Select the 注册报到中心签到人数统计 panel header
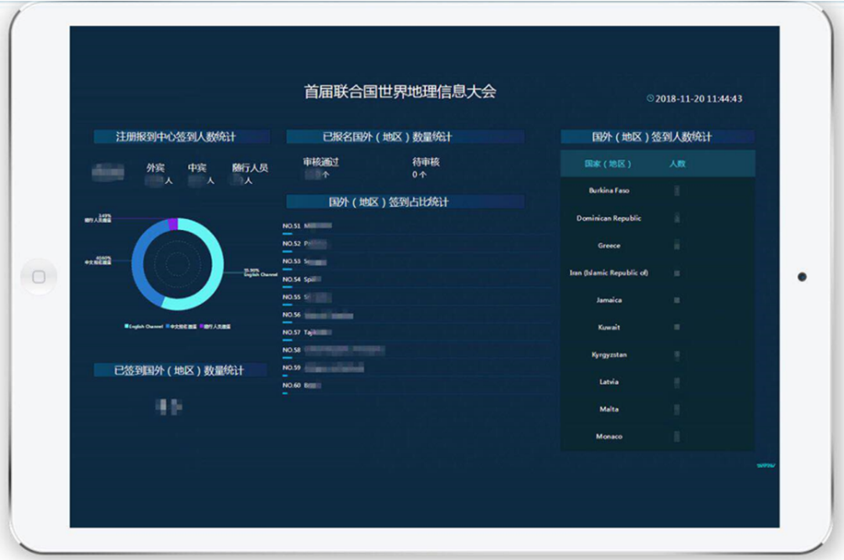 click(182, 137)
